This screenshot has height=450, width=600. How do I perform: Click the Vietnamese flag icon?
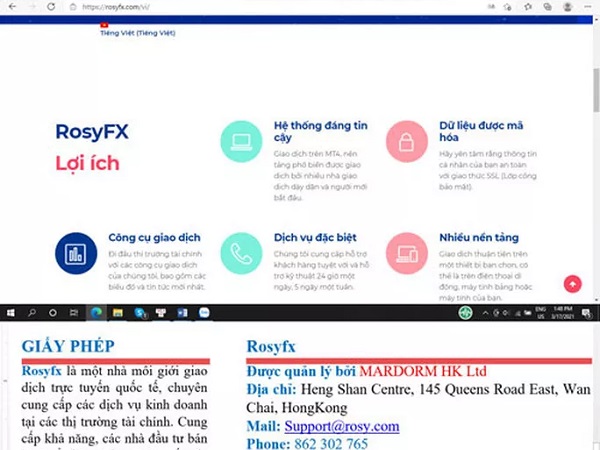coord(104,25)
